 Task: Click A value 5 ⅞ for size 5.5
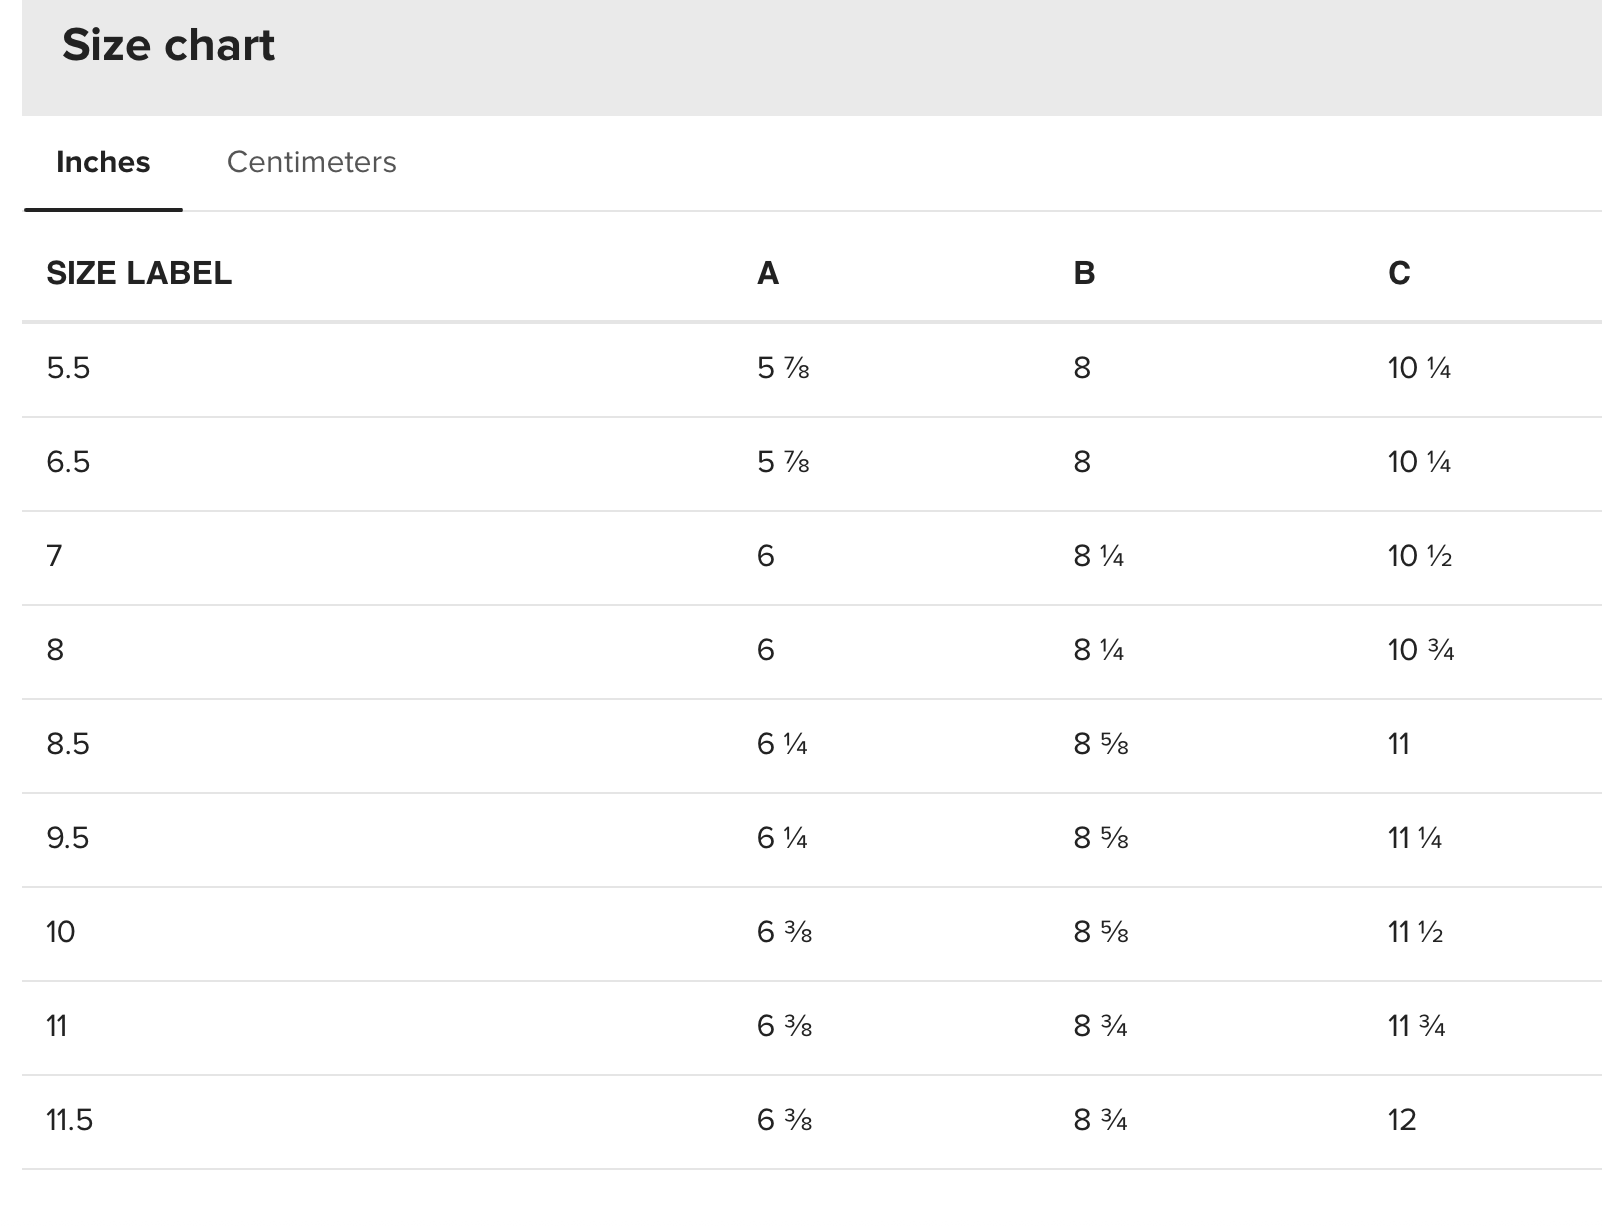pyautogui.click(x=783, y=368)
